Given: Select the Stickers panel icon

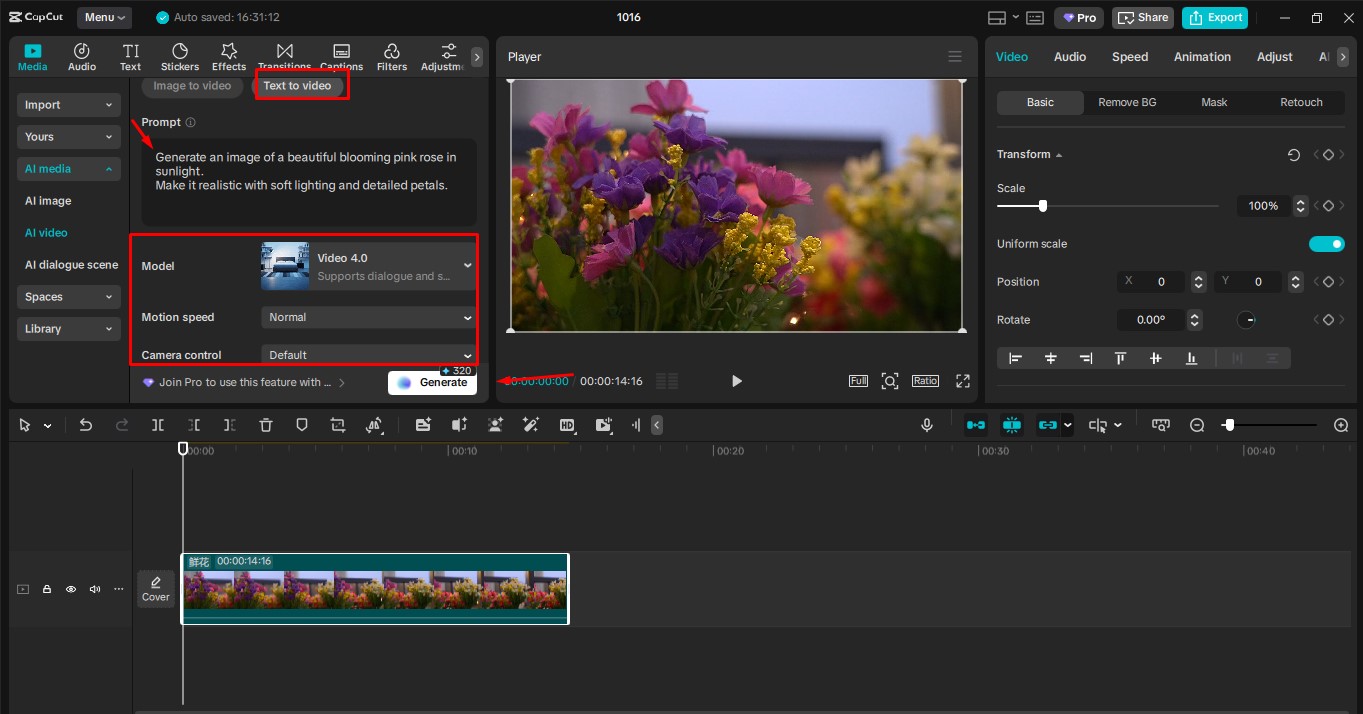Looking at the screenshot, I should tap(180, 55).
